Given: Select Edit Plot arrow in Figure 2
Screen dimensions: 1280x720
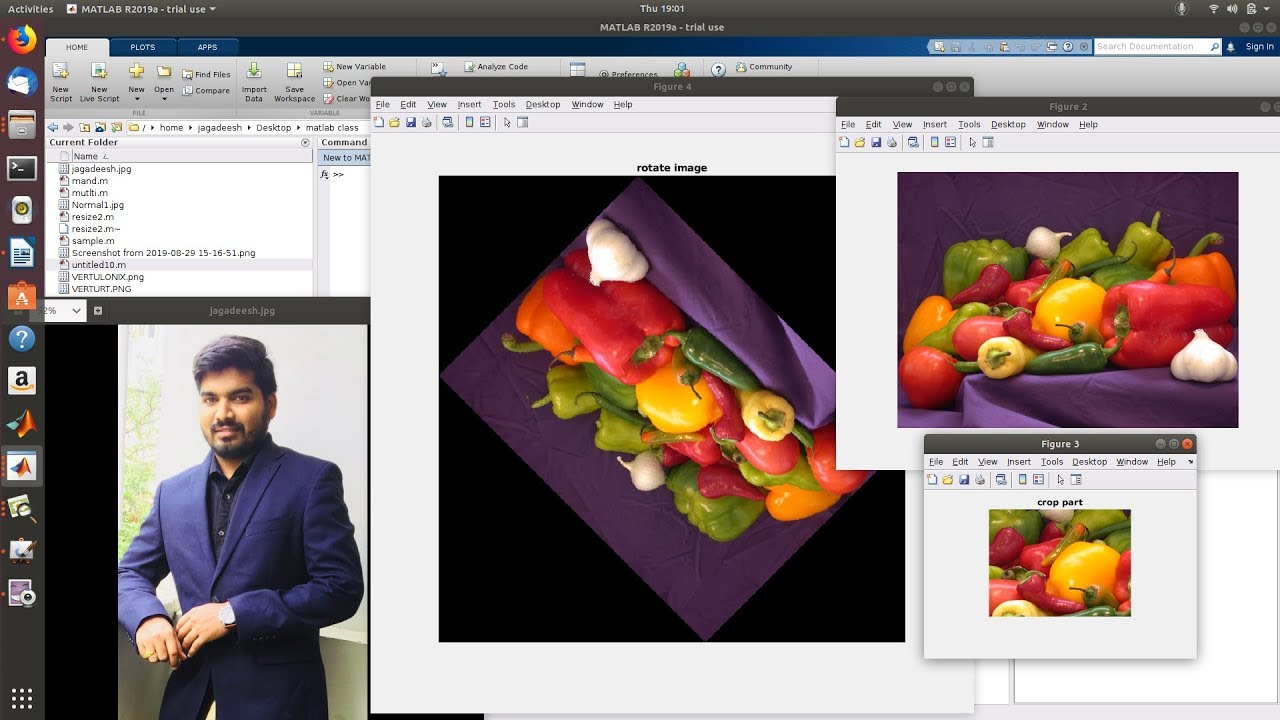Looking at the screenshot, I should [972, 142].
